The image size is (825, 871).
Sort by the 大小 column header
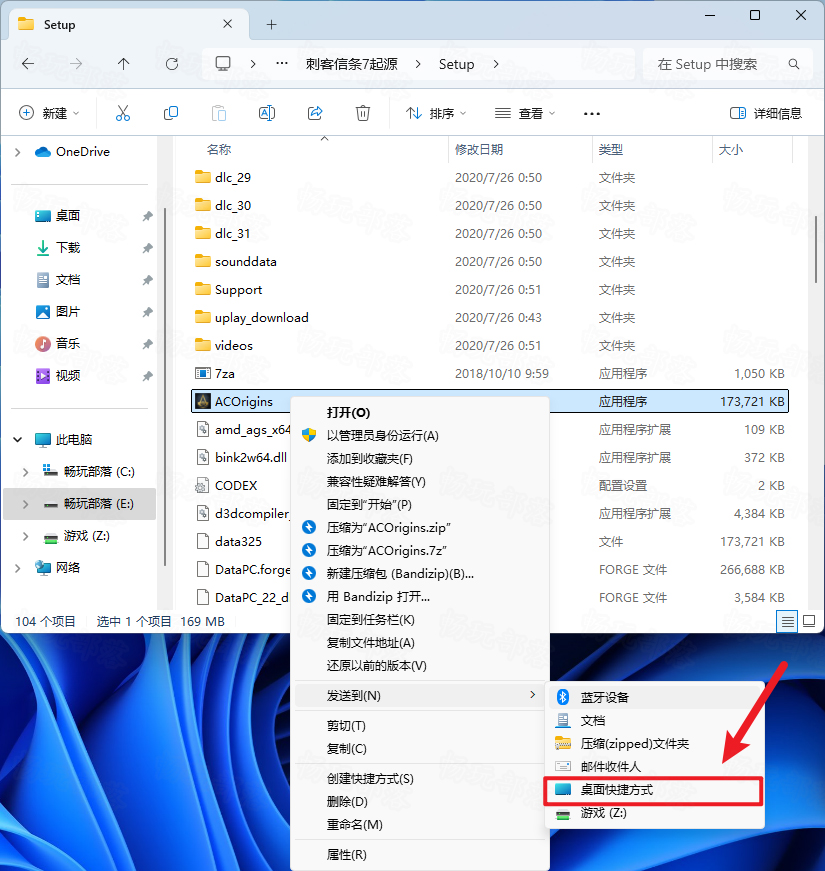tap(731, 149)
